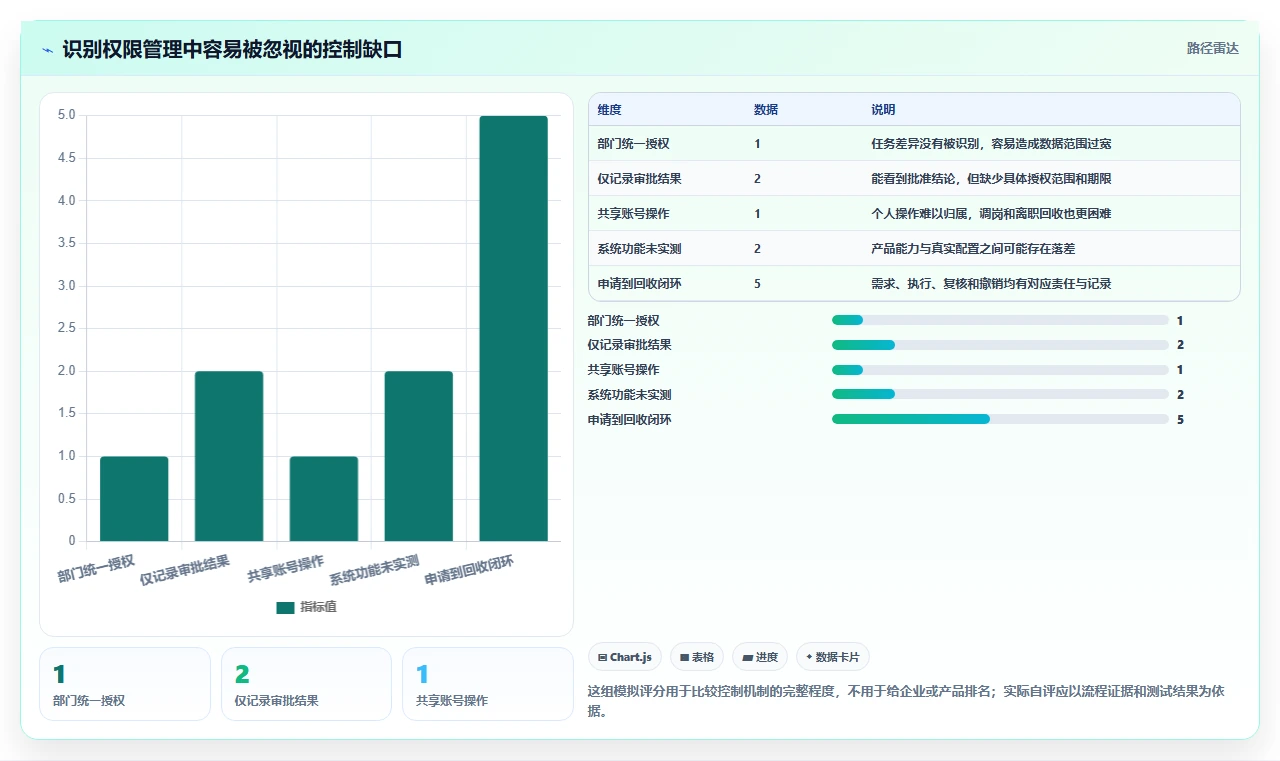Open the 仅记录审批结果 data card showing 2
The image size is (1280, 761).
(306, 684)
